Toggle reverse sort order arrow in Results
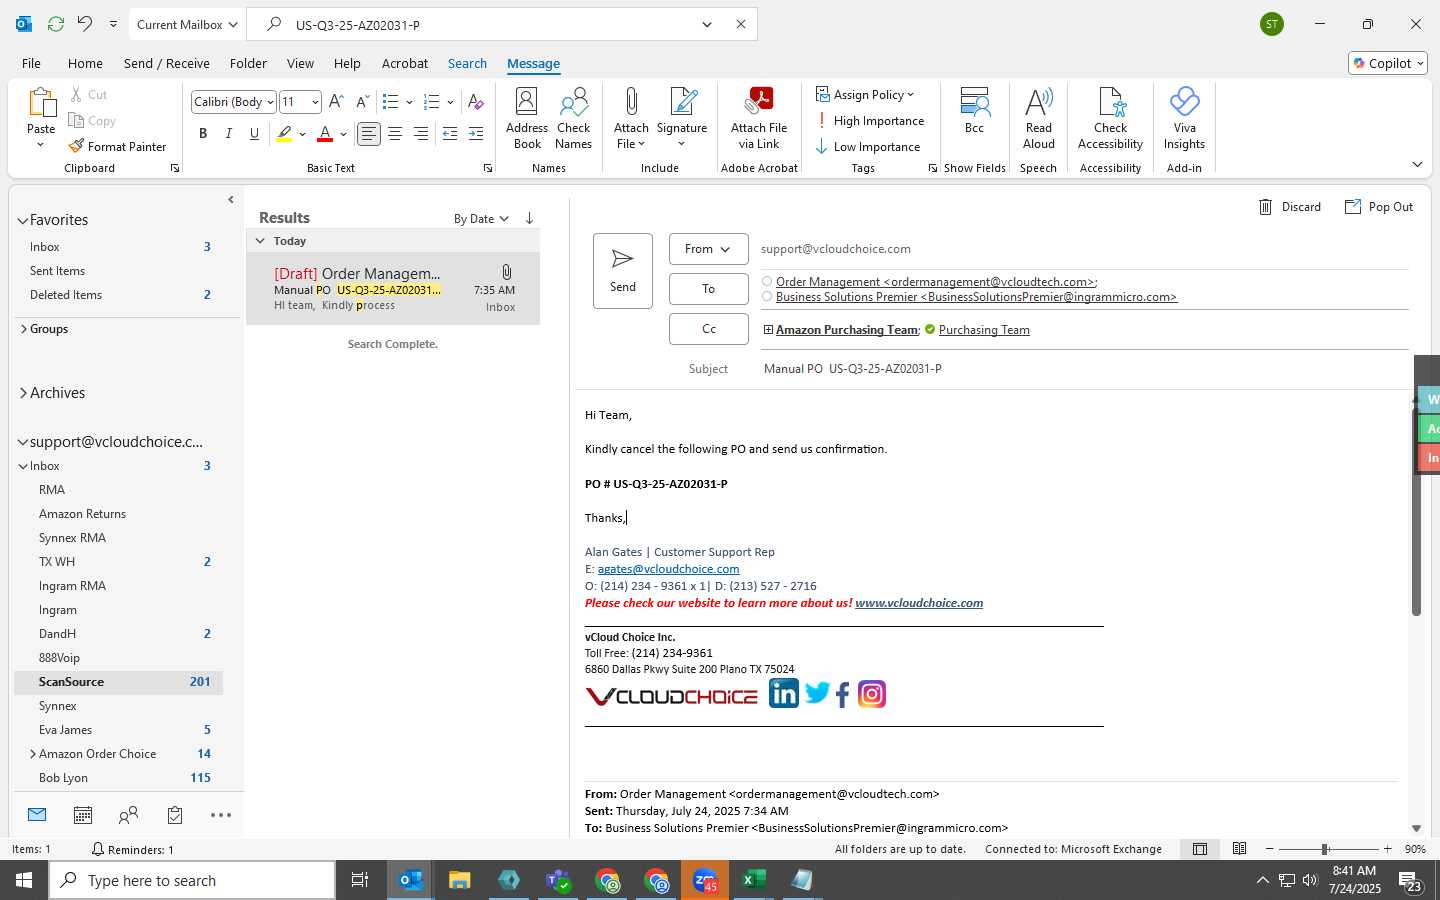The width and height of the screenshot is (1440, 900). tap(529, 218)
